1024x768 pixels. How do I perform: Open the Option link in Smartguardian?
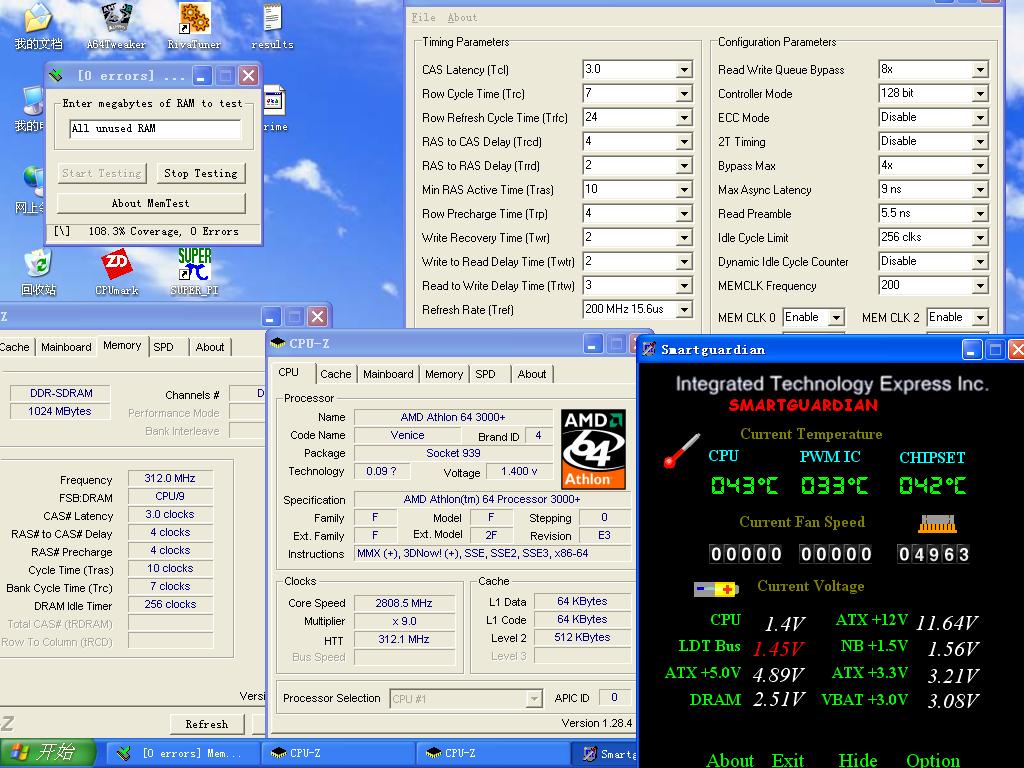point(933,760)
